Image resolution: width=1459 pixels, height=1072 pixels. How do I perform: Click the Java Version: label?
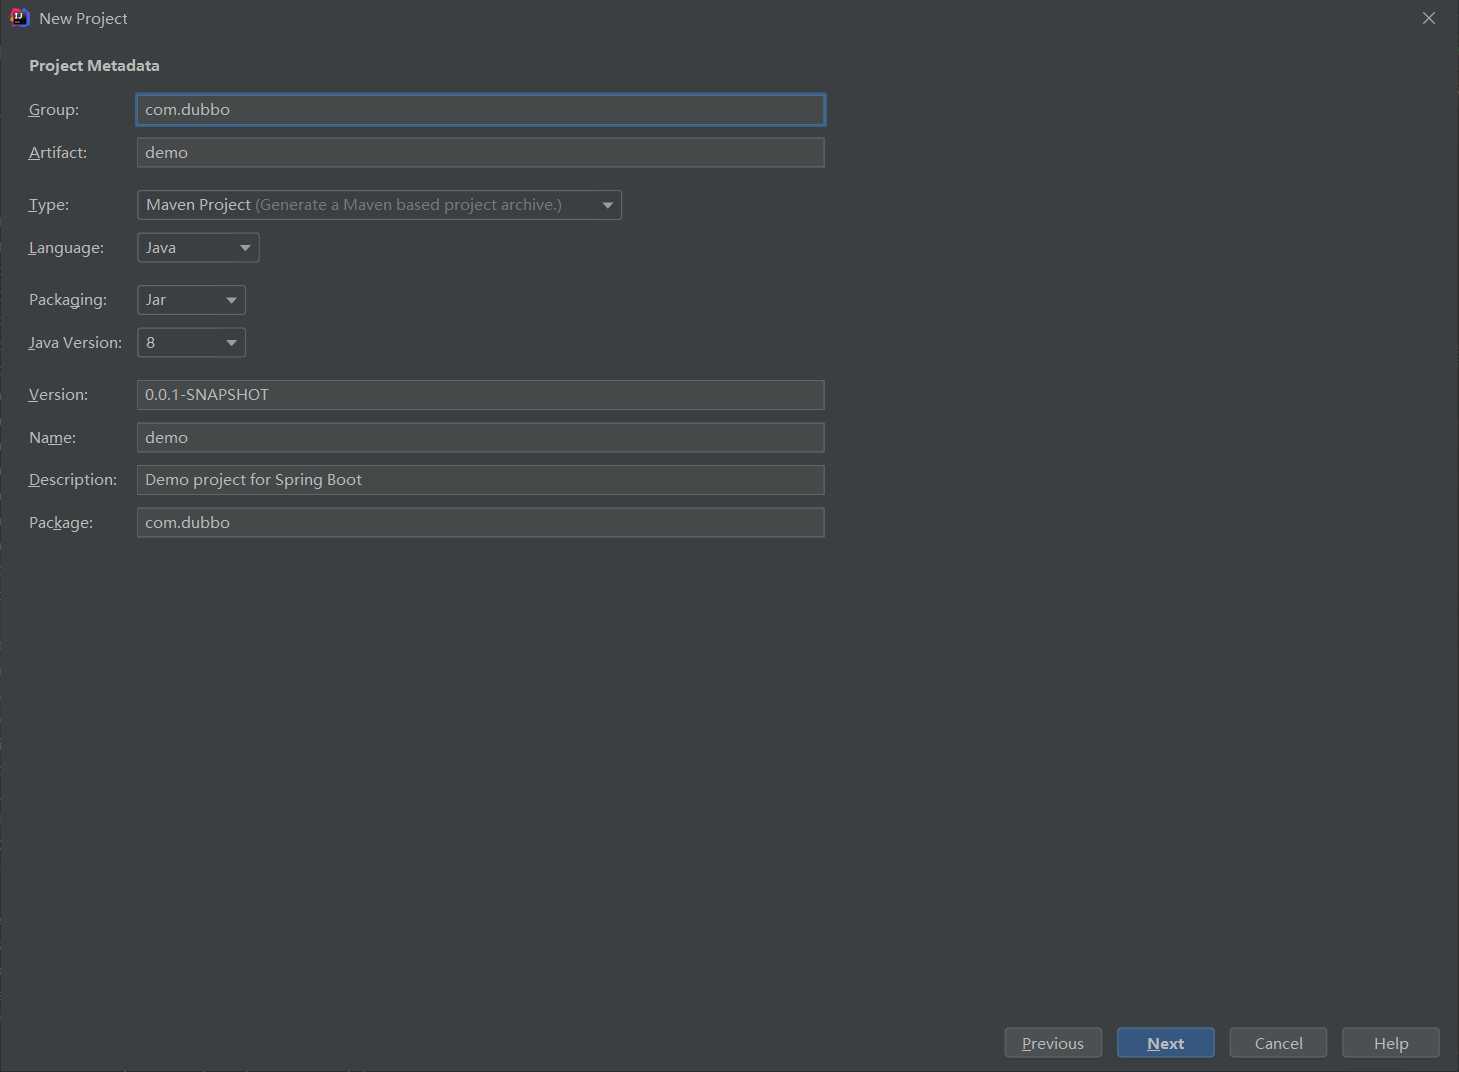click(x=75, y=343)
